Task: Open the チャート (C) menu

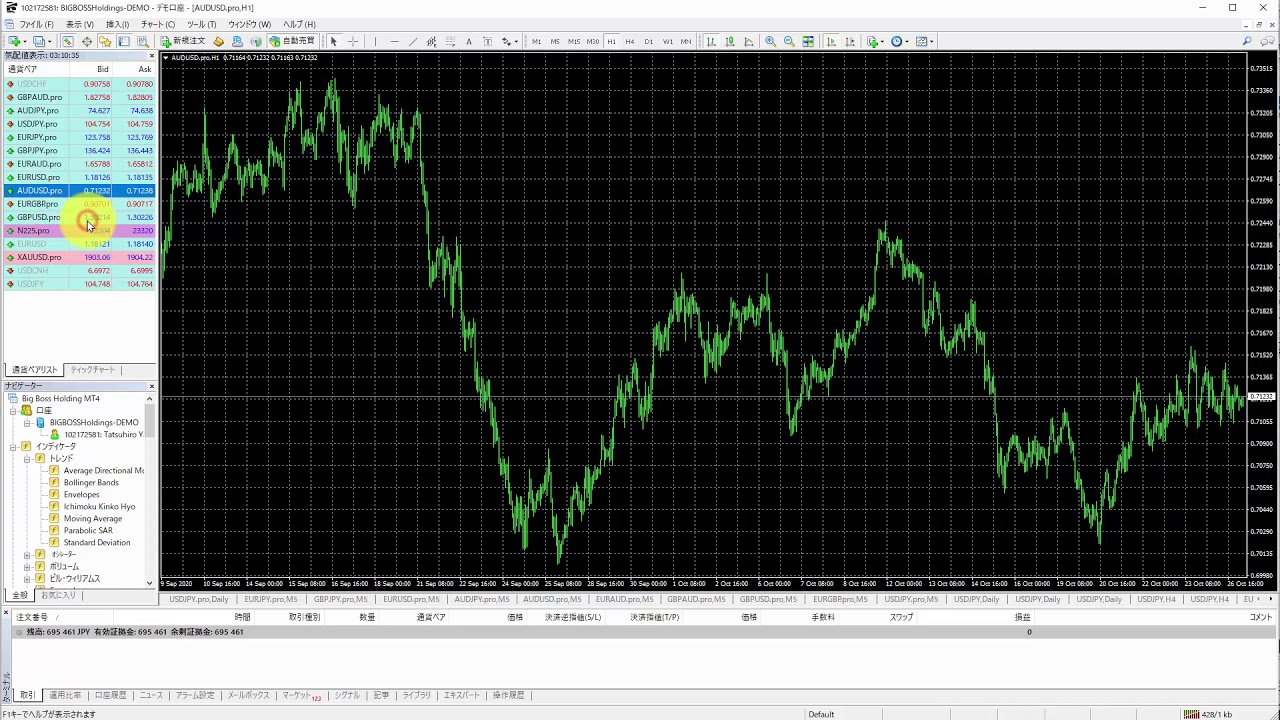Action: 158,24
